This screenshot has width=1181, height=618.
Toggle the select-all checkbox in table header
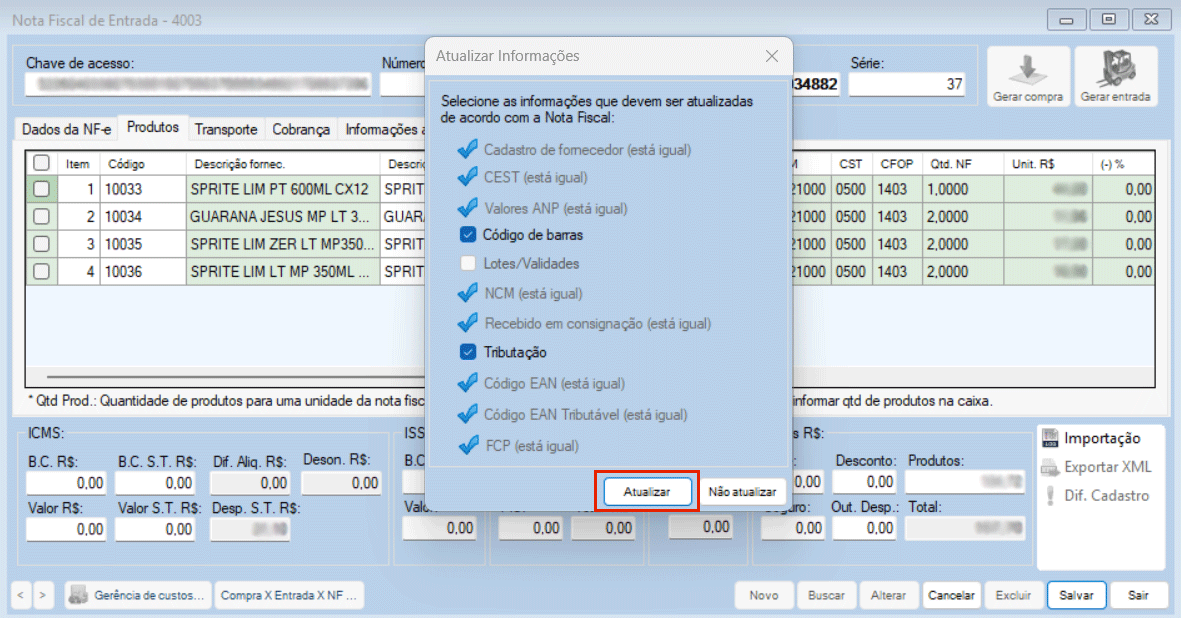click(x=41, y=163)
